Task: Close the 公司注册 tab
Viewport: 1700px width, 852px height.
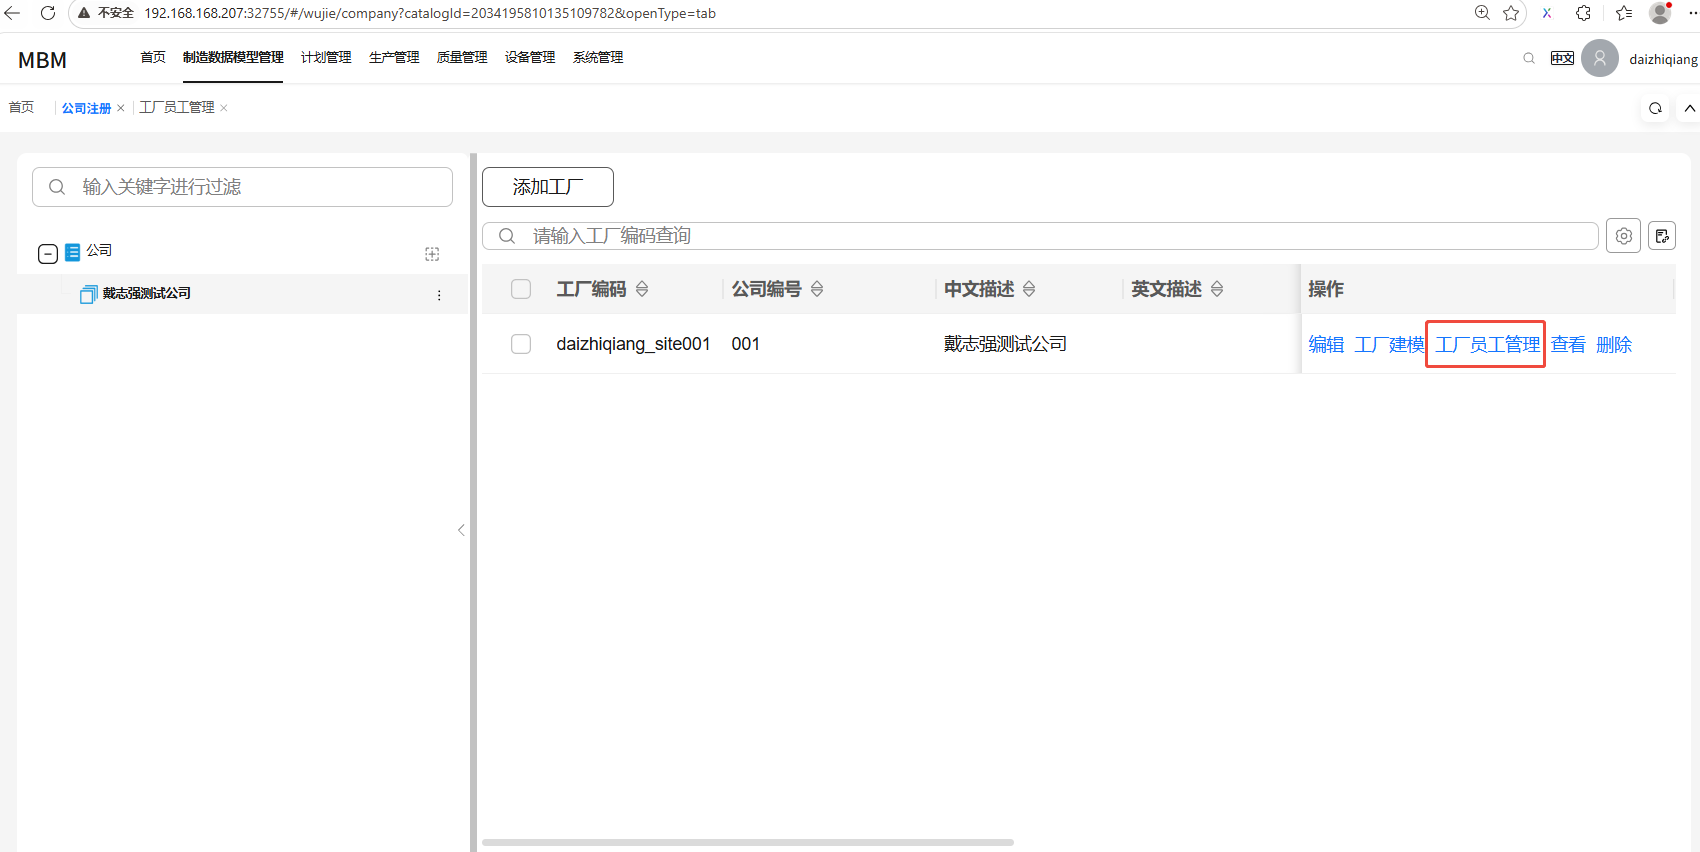Action: click(x=121, y=108)
